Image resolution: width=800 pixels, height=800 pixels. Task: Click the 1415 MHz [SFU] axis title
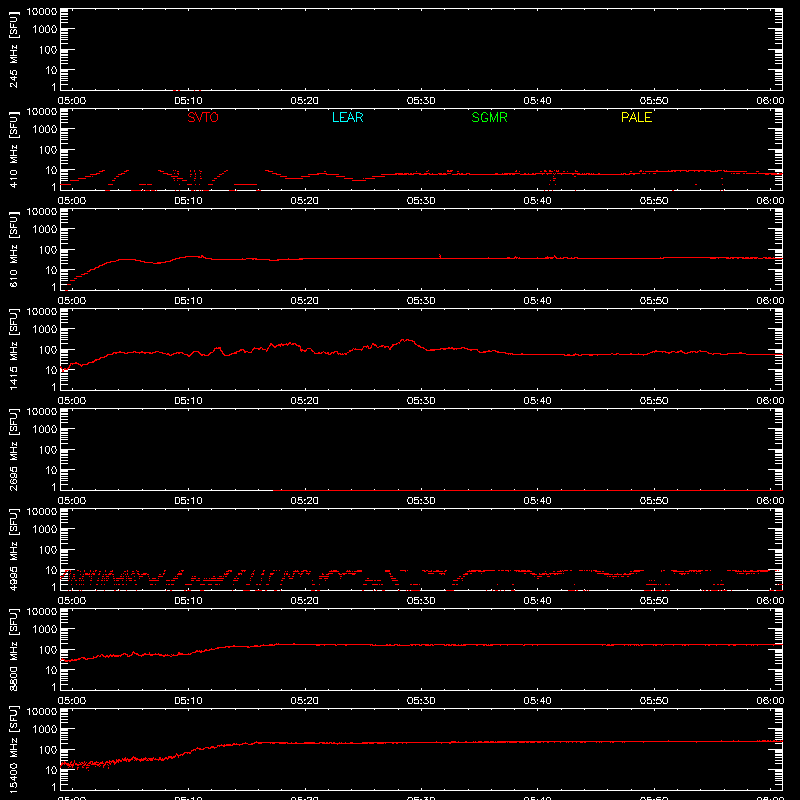pyautogui.click(x=13, y=349)
